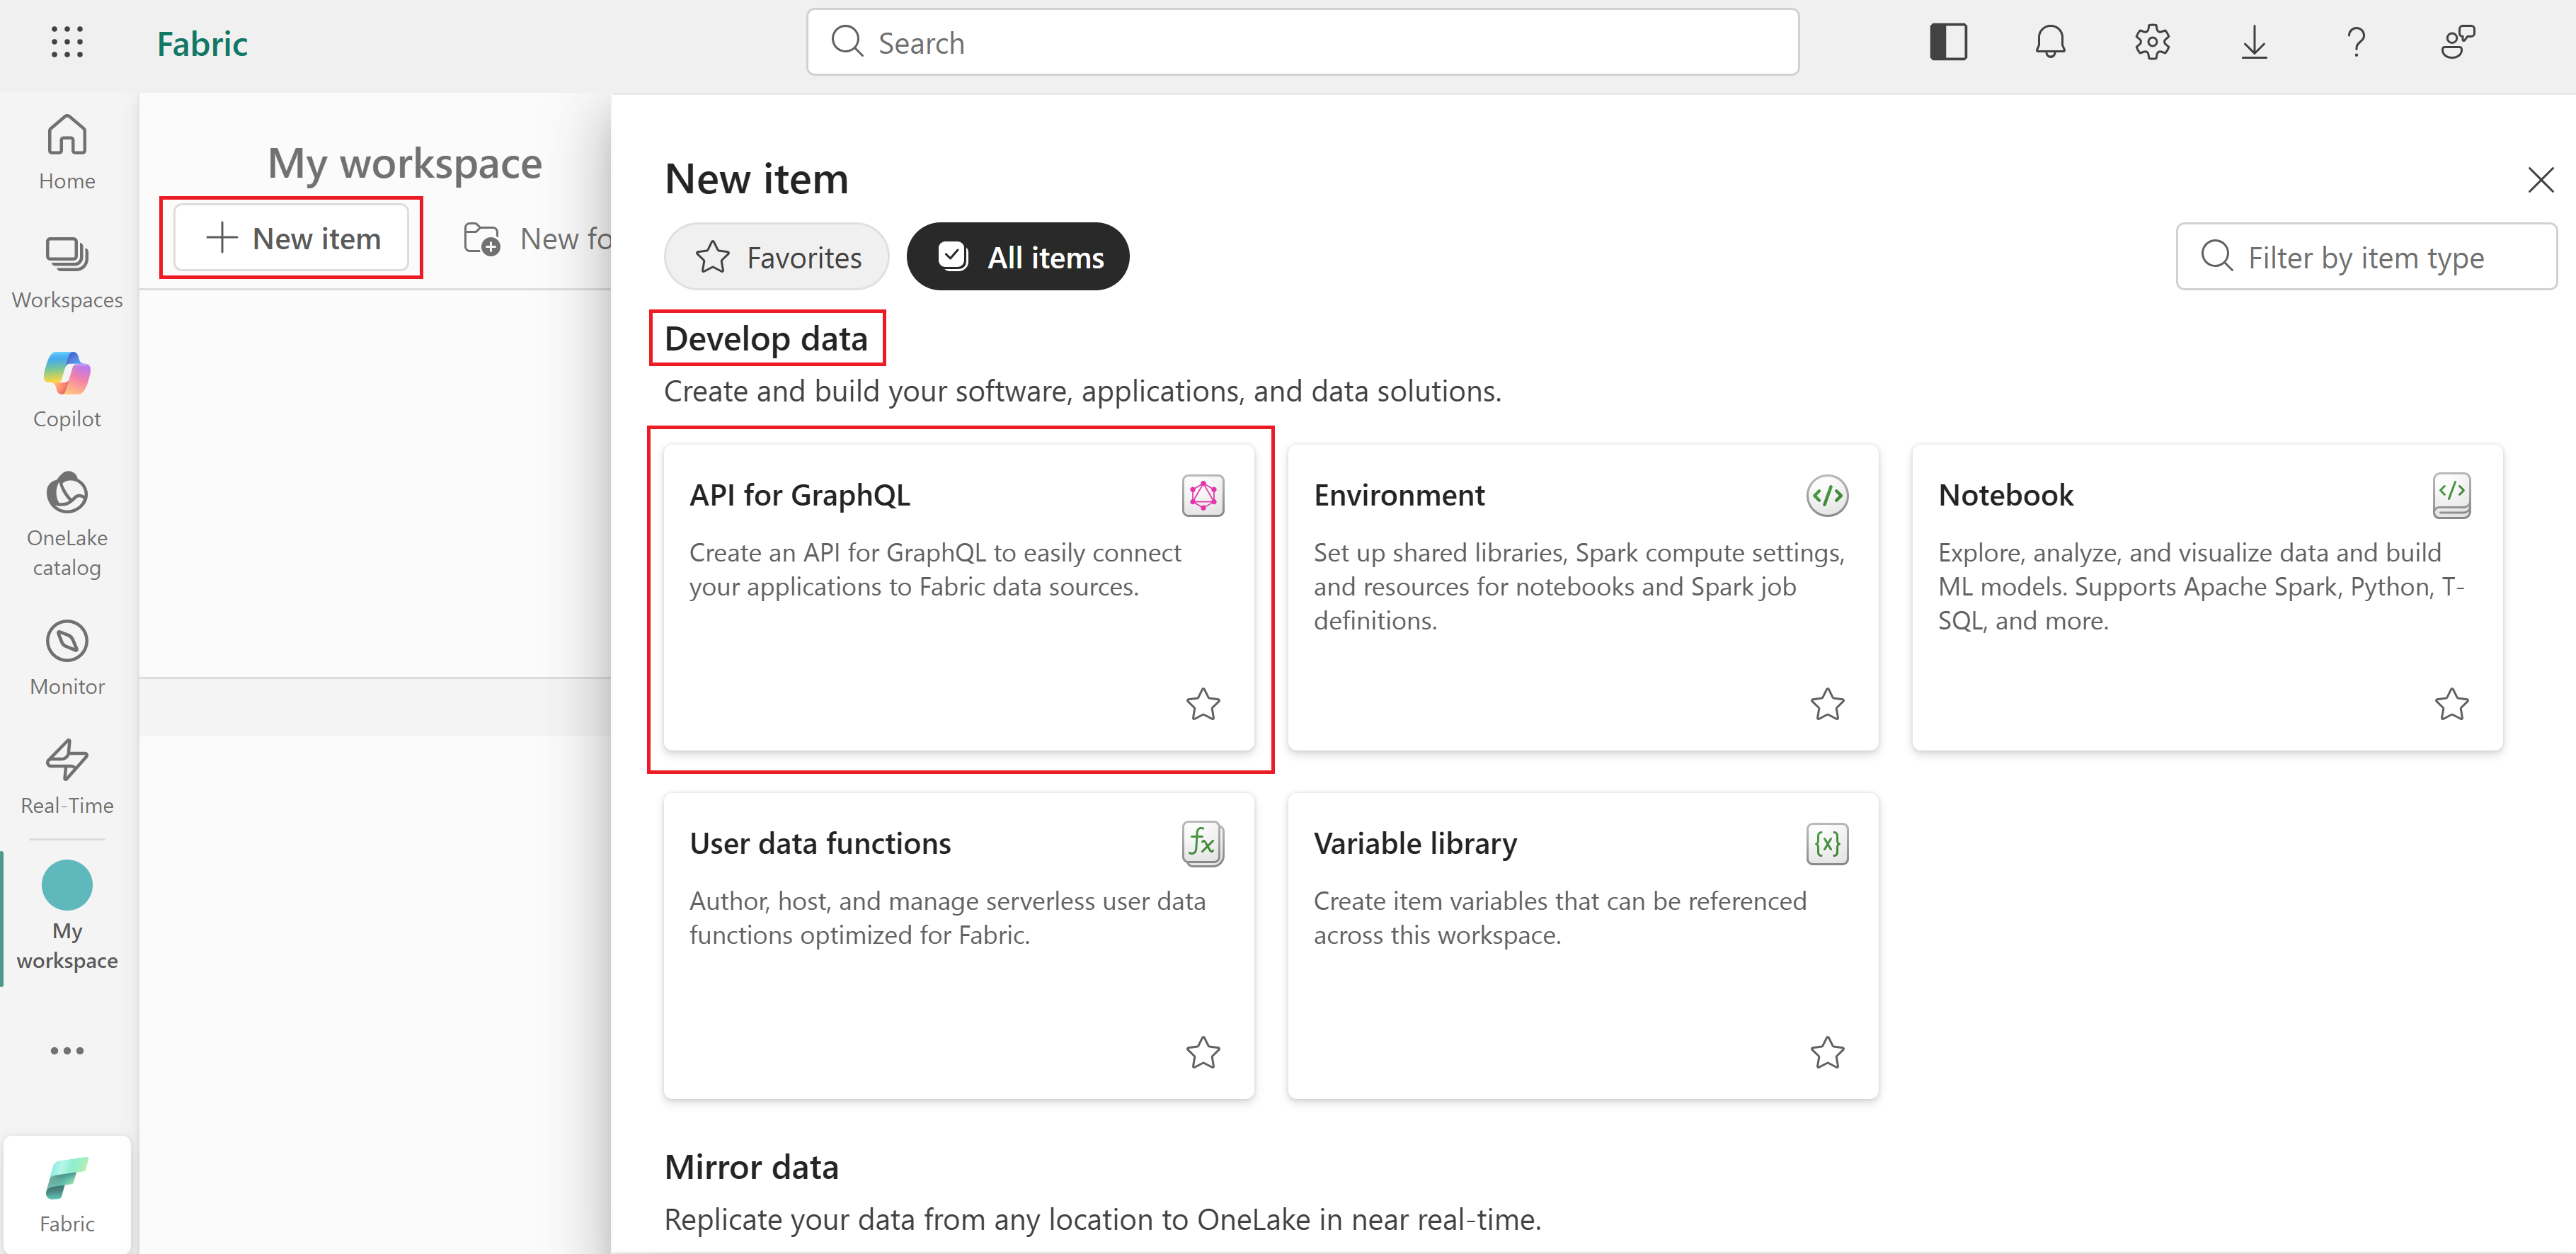Click the Develop data heading
Image resolution: width=2576 pixels, height=1254 pixels.
(766, 338)
